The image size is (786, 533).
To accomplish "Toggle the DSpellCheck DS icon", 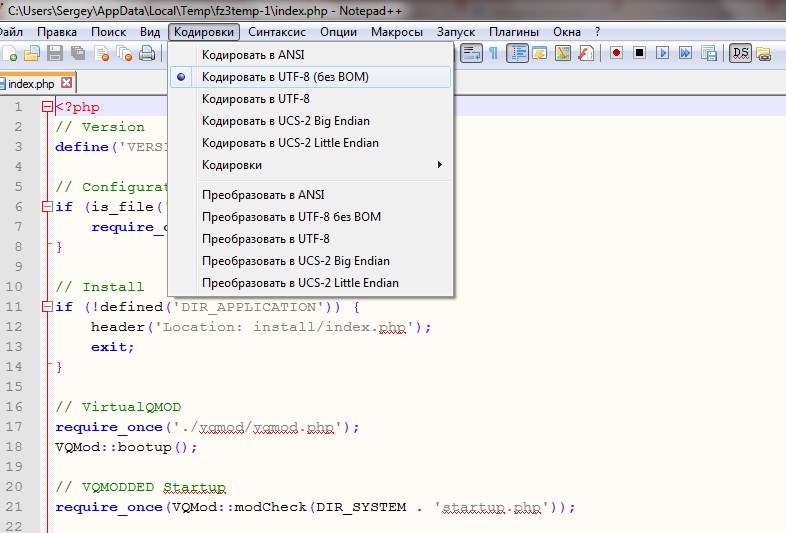I will pos(740,53).
